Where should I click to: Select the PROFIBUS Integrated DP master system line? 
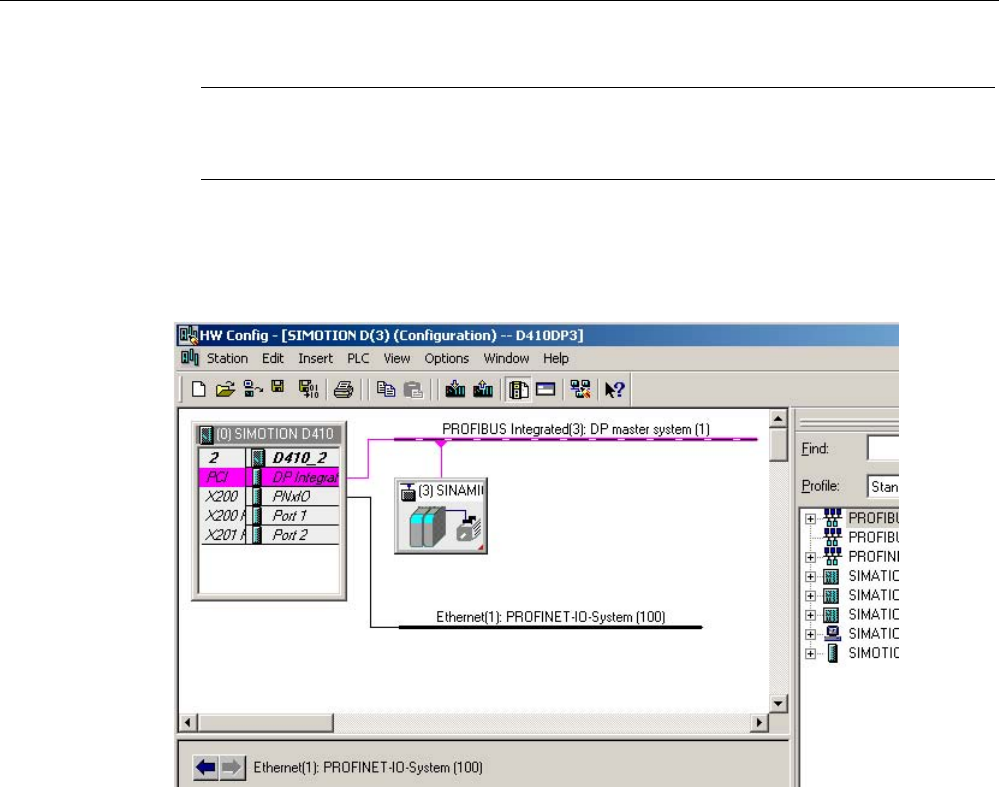pos(575,439)
